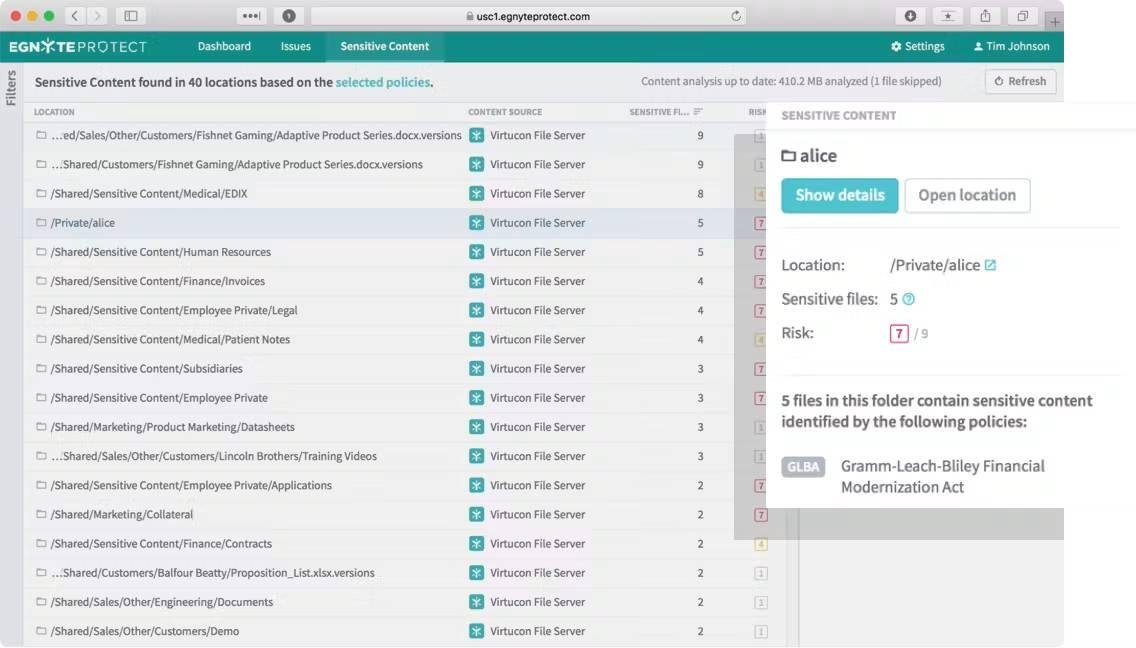The height and width of the screenshot is (648, 1136).
Task: Reload the page in the address bar
Action: pyautogui.click(x=735, y=16)
